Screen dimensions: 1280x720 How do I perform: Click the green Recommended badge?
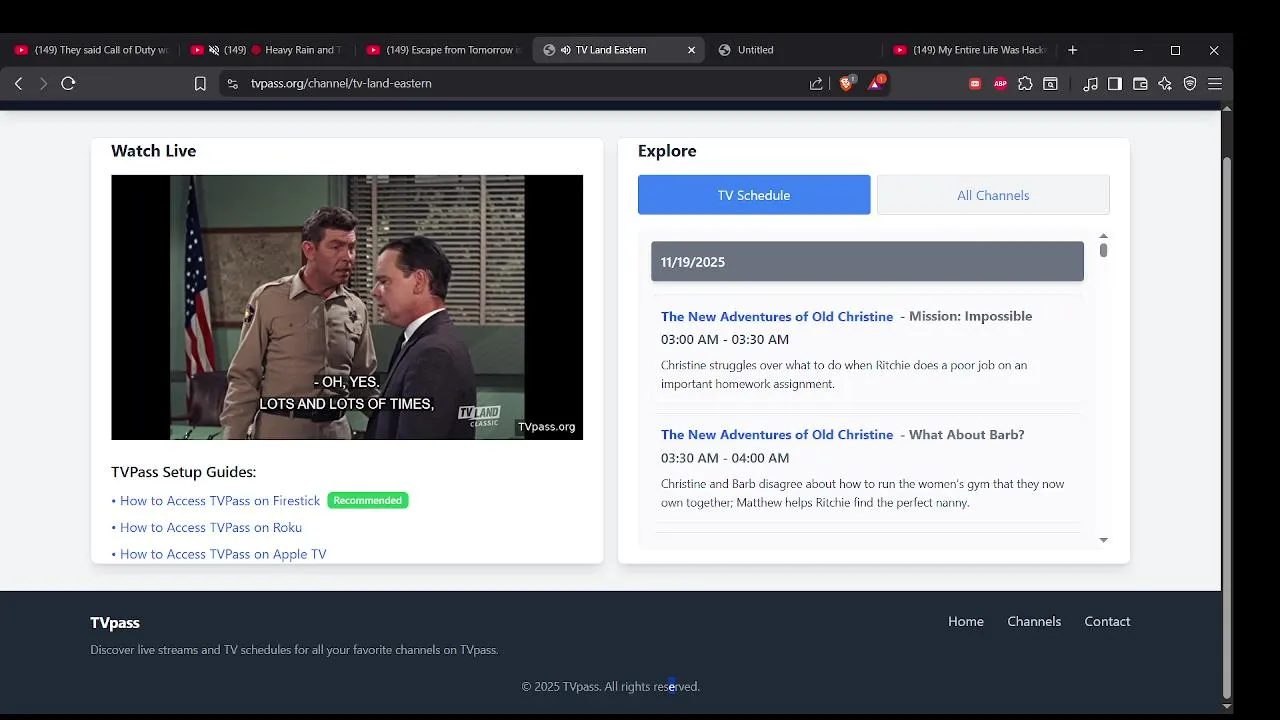368,501
